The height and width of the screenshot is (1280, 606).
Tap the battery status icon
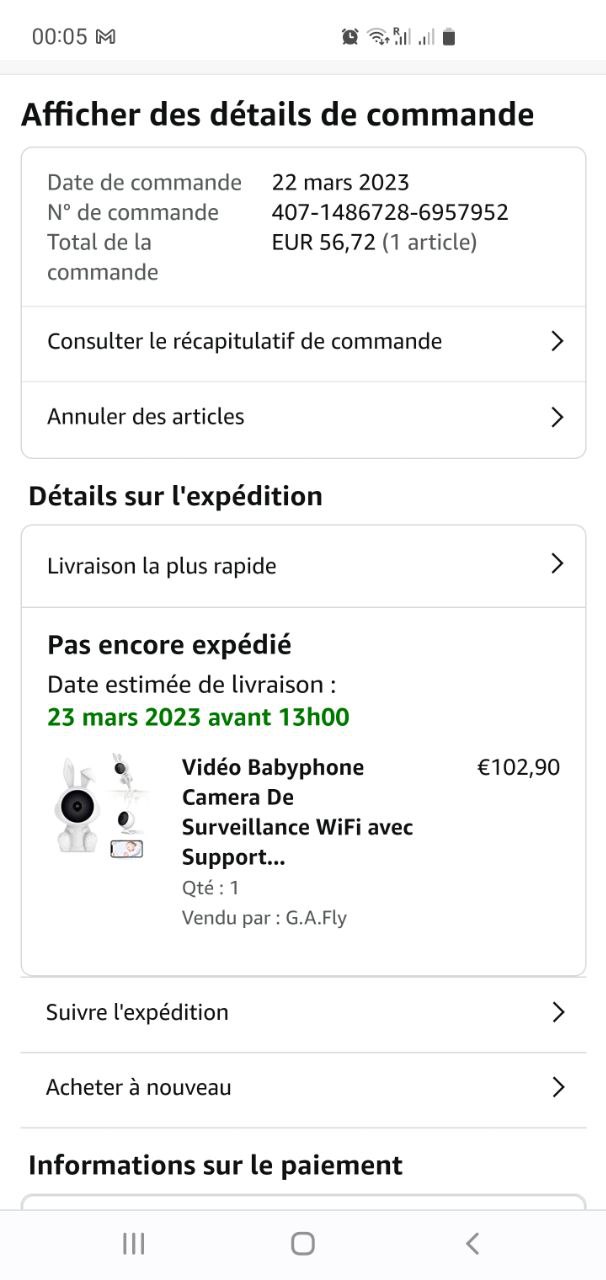pyautogui.click(x=449, y=37)
